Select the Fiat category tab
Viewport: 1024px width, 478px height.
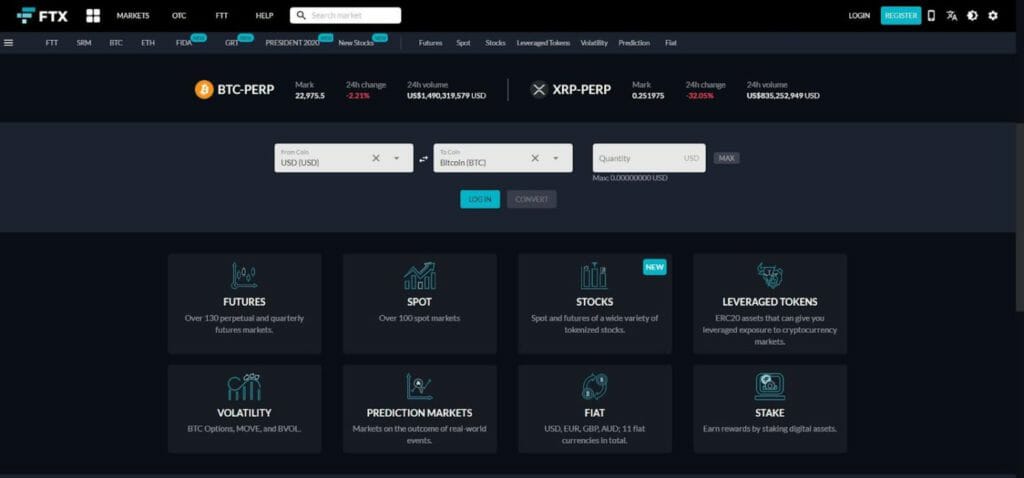point(671,42)
